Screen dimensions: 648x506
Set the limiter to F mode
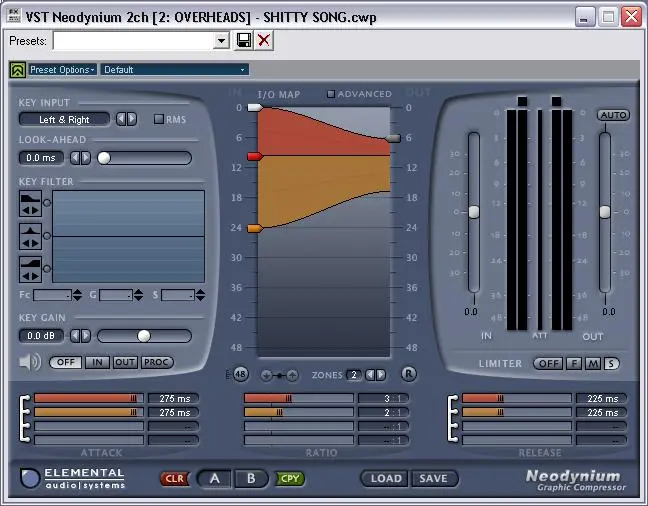pos(574,363)
